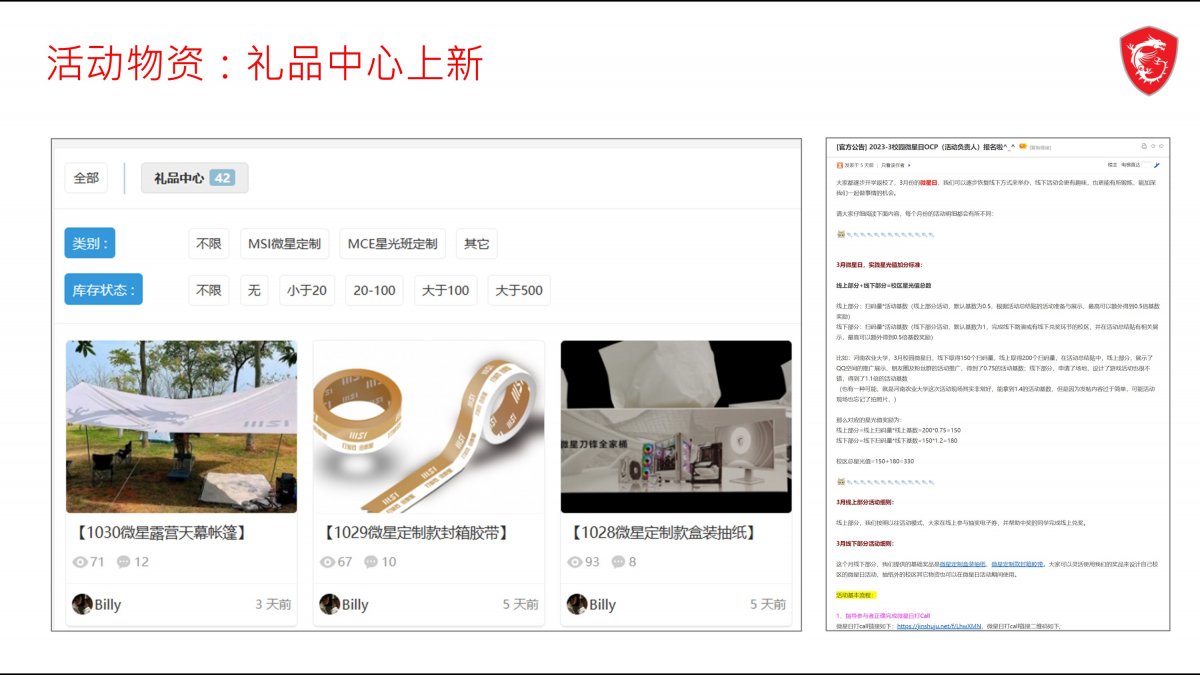Open the 官方公告 post title in the forum panel
The height and width of the screenshot is (675, 1200).
[x=925, y=147]
